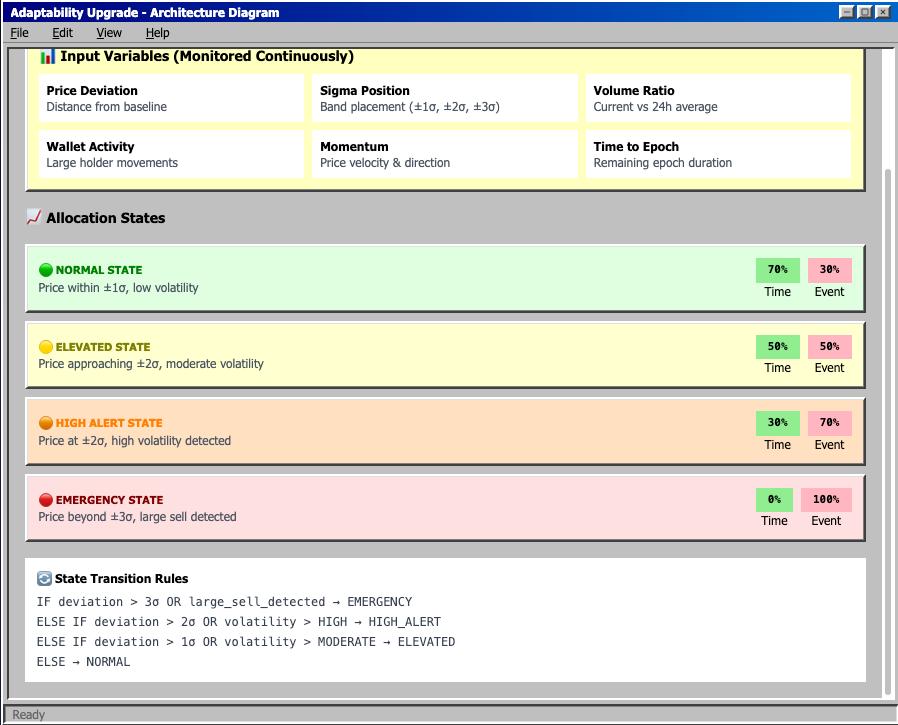Click the red Emergency State circle icon
Viewport: 898px width, 725px height.
point(46,499)
